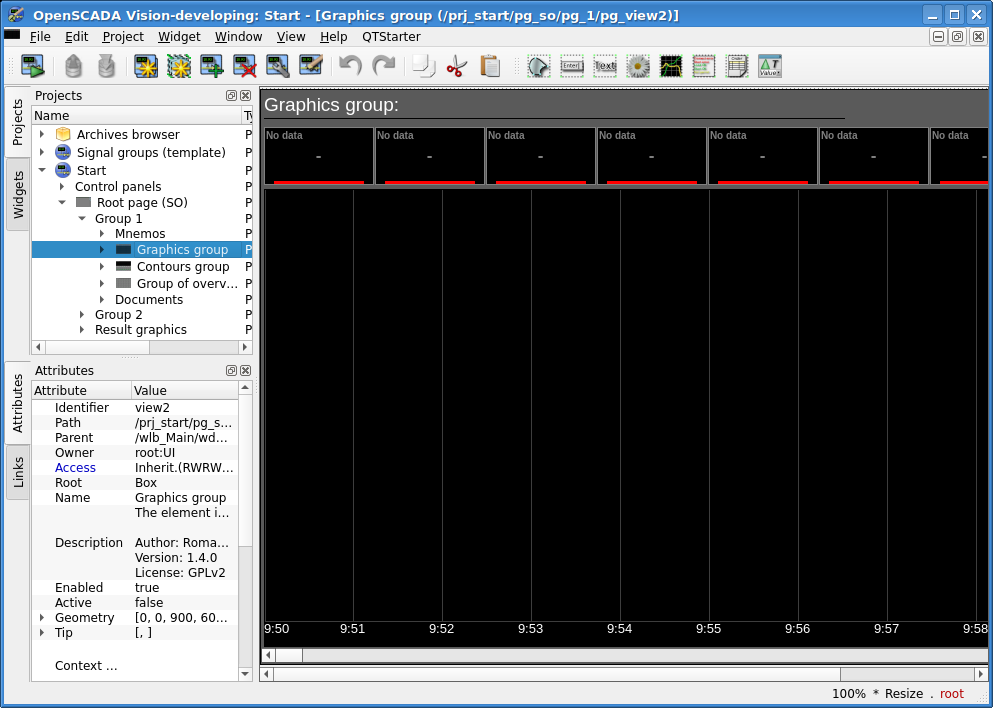The width and height of the screenshot is (993, 708).
Task: Select the Enter form element widget icon
Action: click(x=572, y=67)
